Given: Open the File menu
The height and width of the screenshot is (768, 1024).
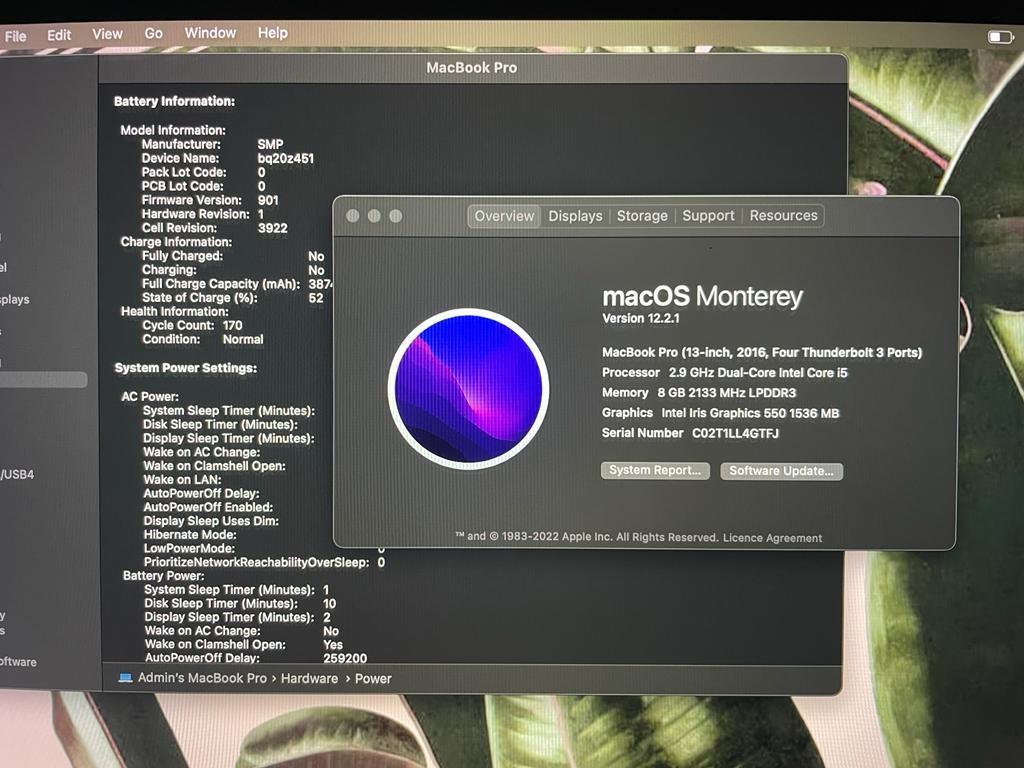Looking at the screenshot, I should tap(15, 36).
